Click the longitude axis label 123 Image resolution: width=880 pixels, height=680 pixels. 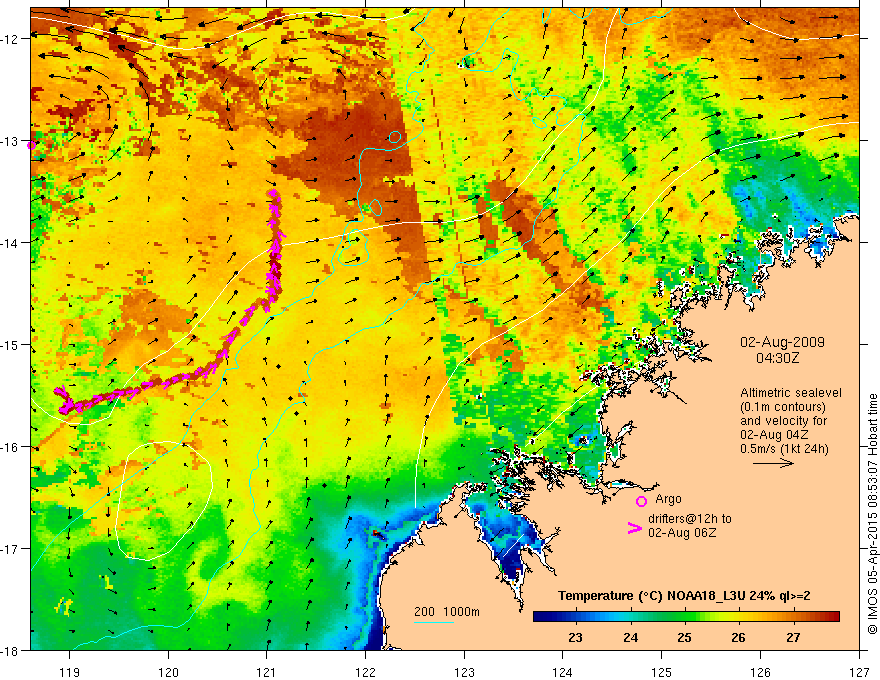pos(464,672)
